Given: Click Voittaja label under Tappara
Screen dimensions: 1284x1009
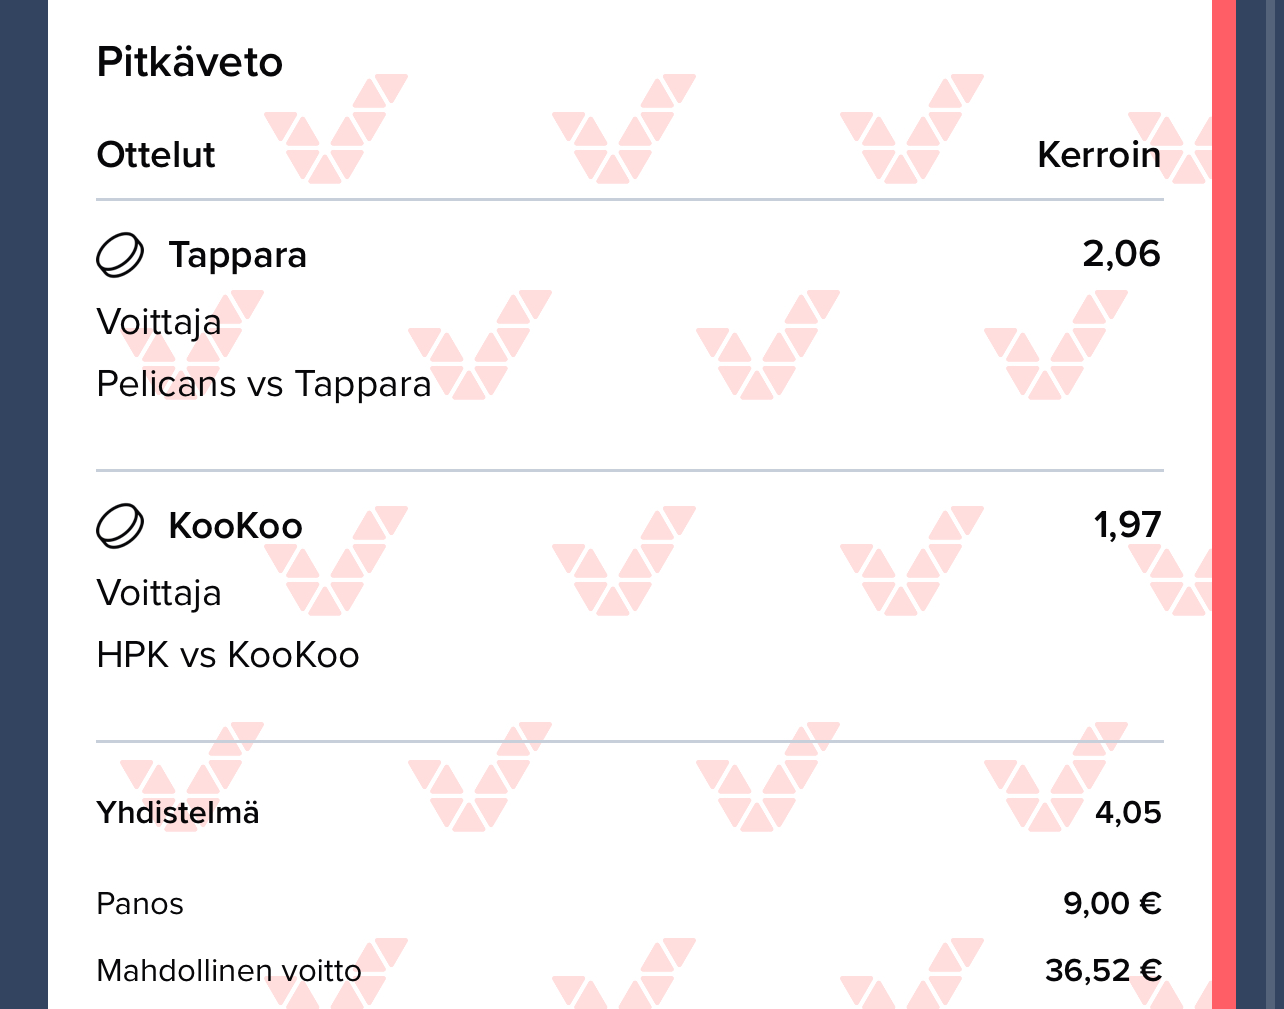Looking at the screenshot, I should [x=159, y=322].
